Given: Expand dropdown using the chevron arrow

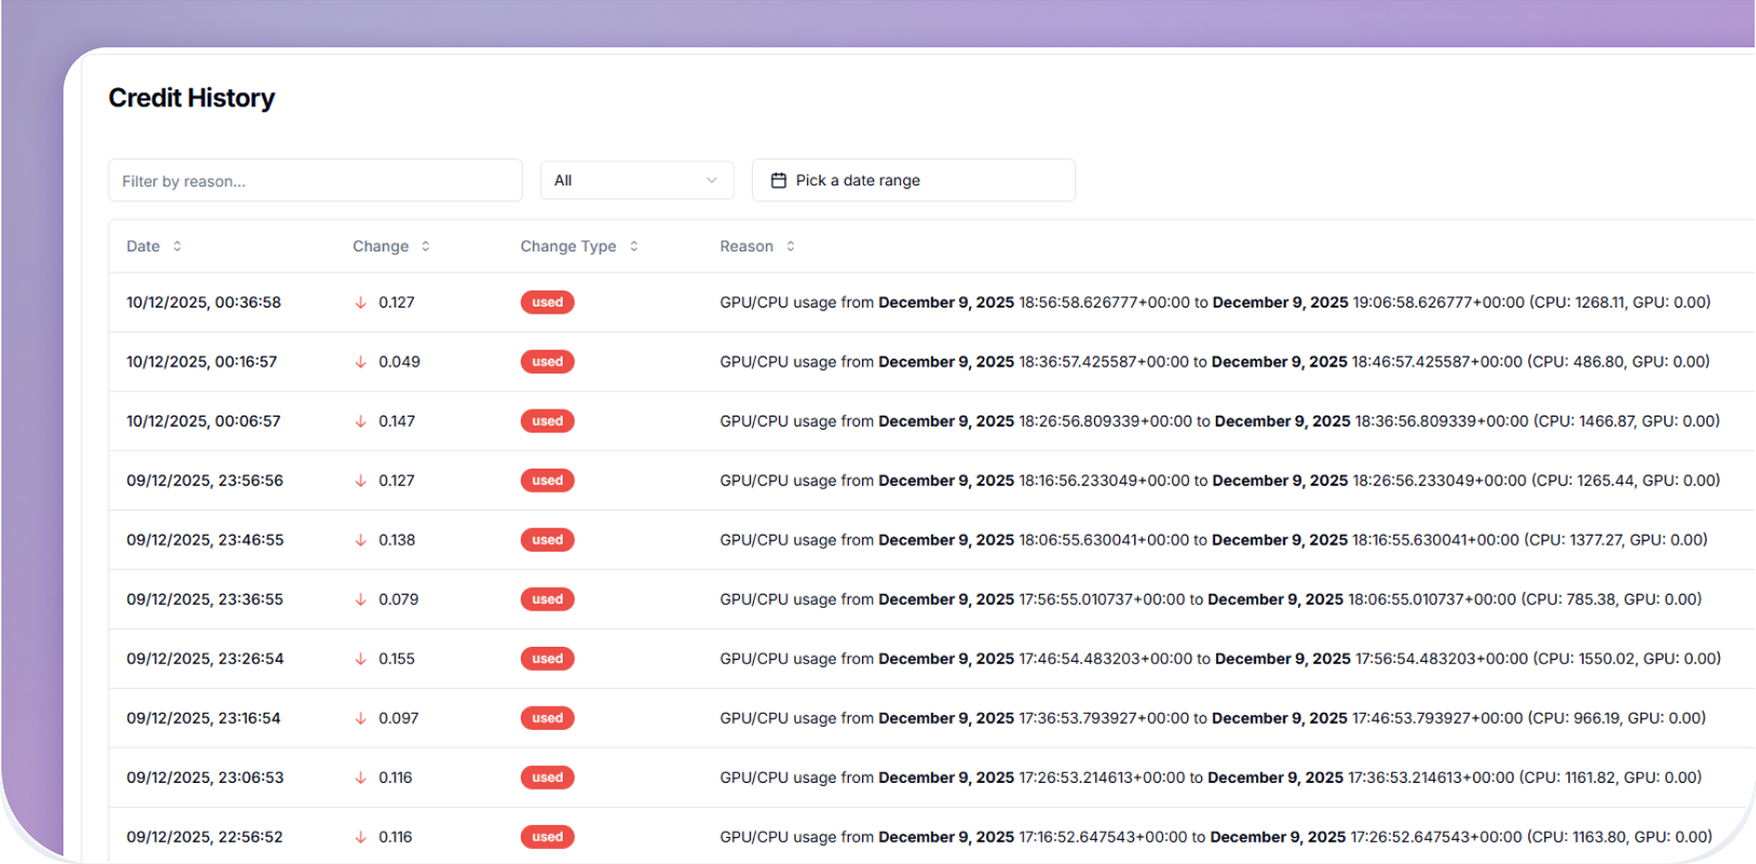Looking at the screenshot, I should click(712, 180).
